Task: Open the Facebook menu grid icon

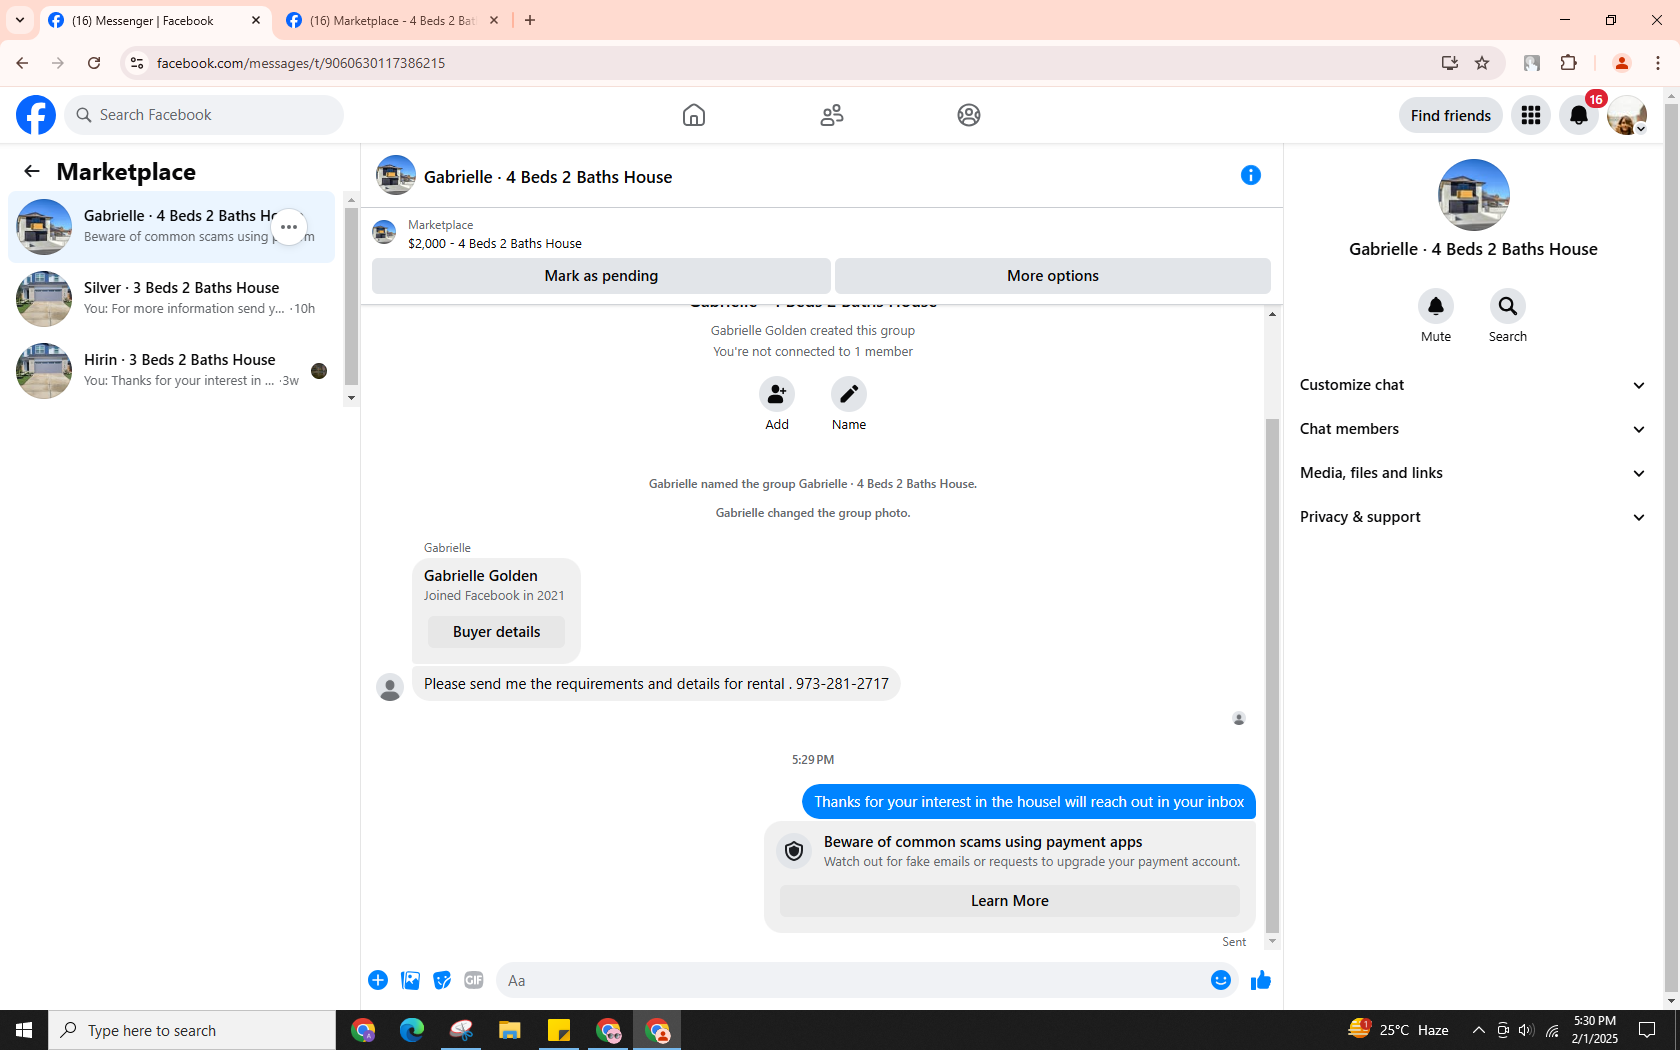Action: [1530, 115]
